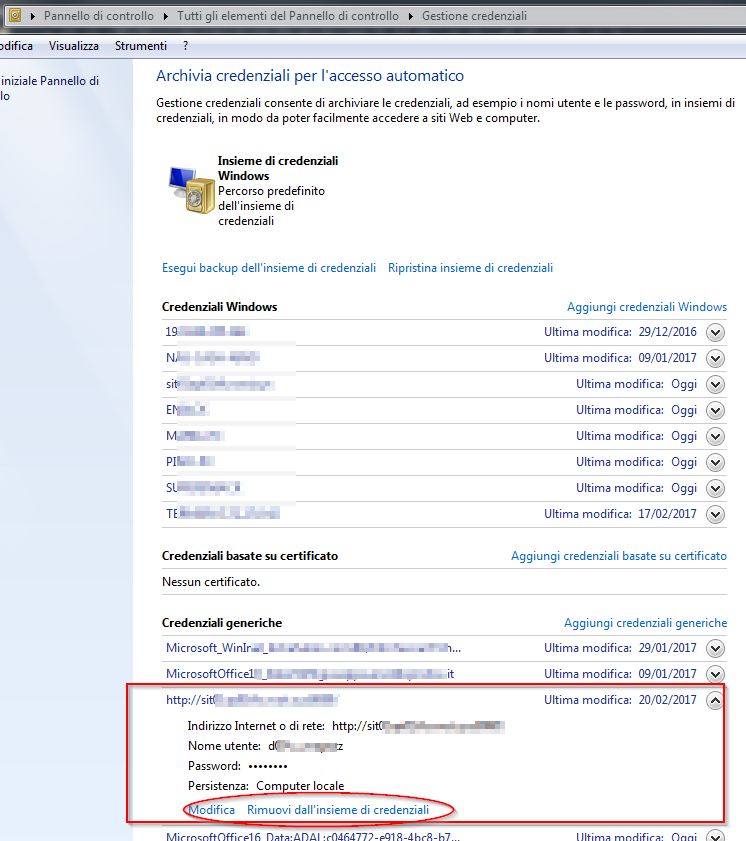Open breadcrumb arrow before Pannello di controllo
746x841 pixels.
[33, 16]
